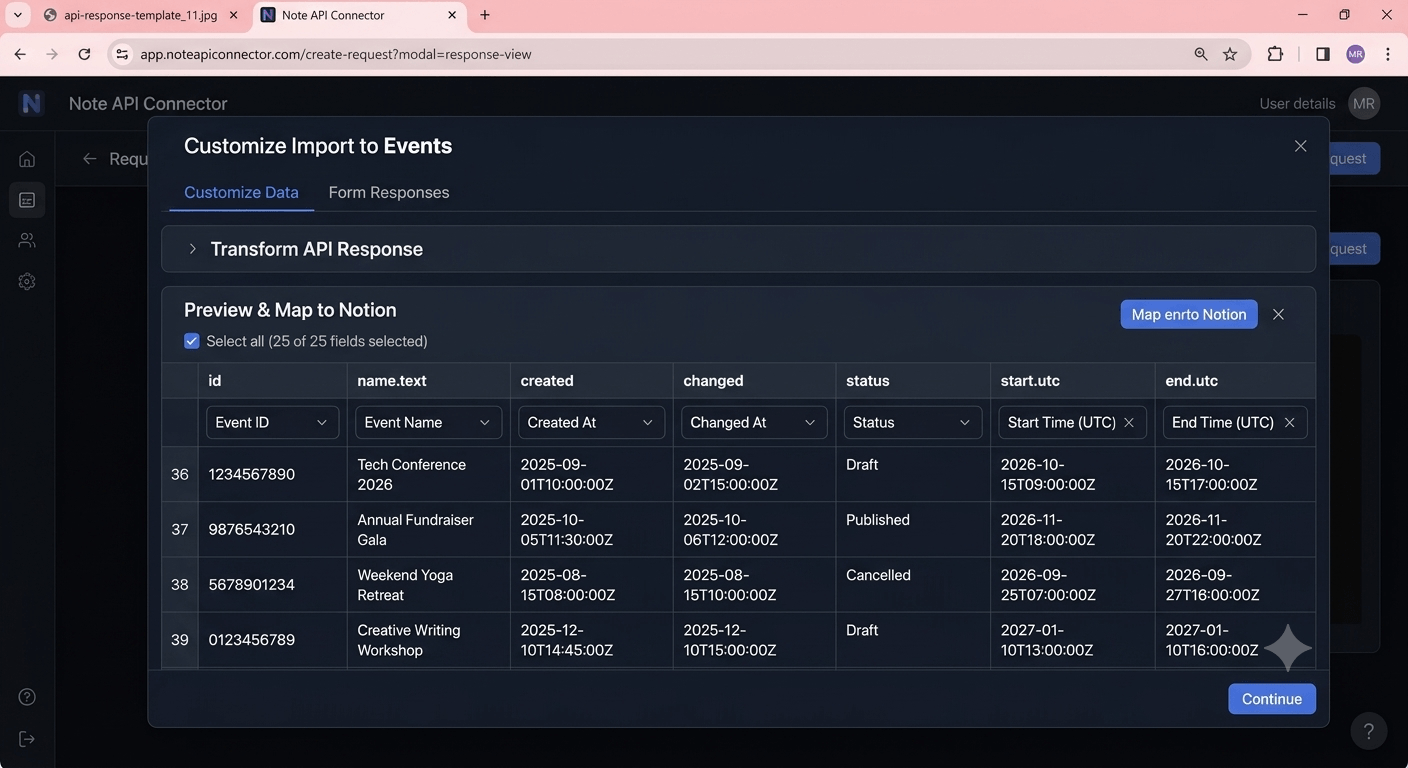Screen dimensions: 1408x768
Task: Open the Settings gear in left sidebar
Action: click(27, 281)
